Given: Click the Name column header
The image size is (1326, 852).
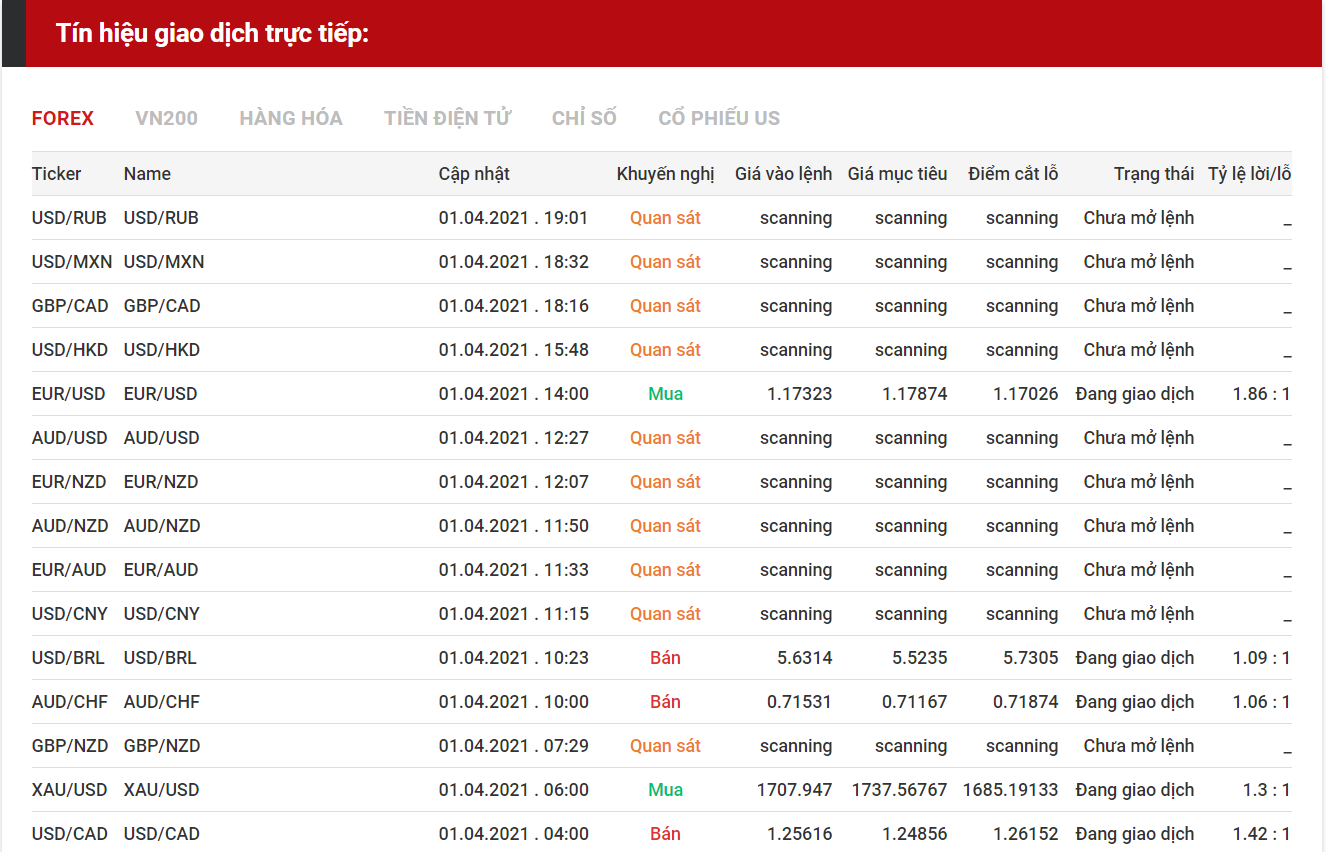Looking at the screenshot, I should point(148,174).
